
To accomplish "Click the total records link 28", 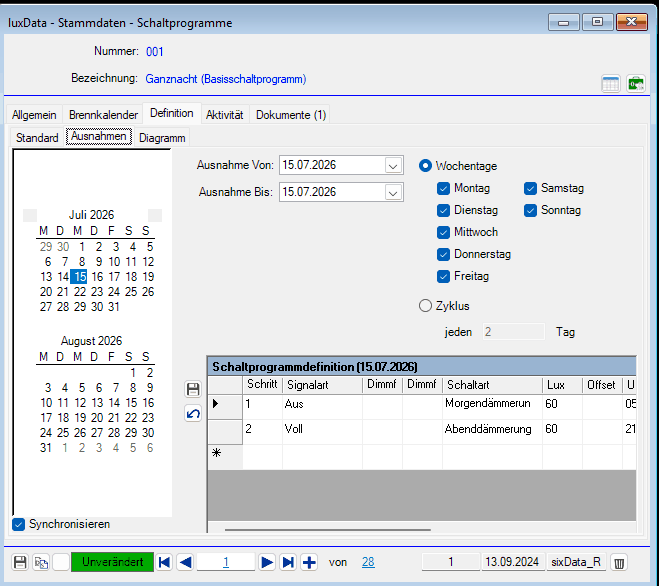I will point(368,562).
